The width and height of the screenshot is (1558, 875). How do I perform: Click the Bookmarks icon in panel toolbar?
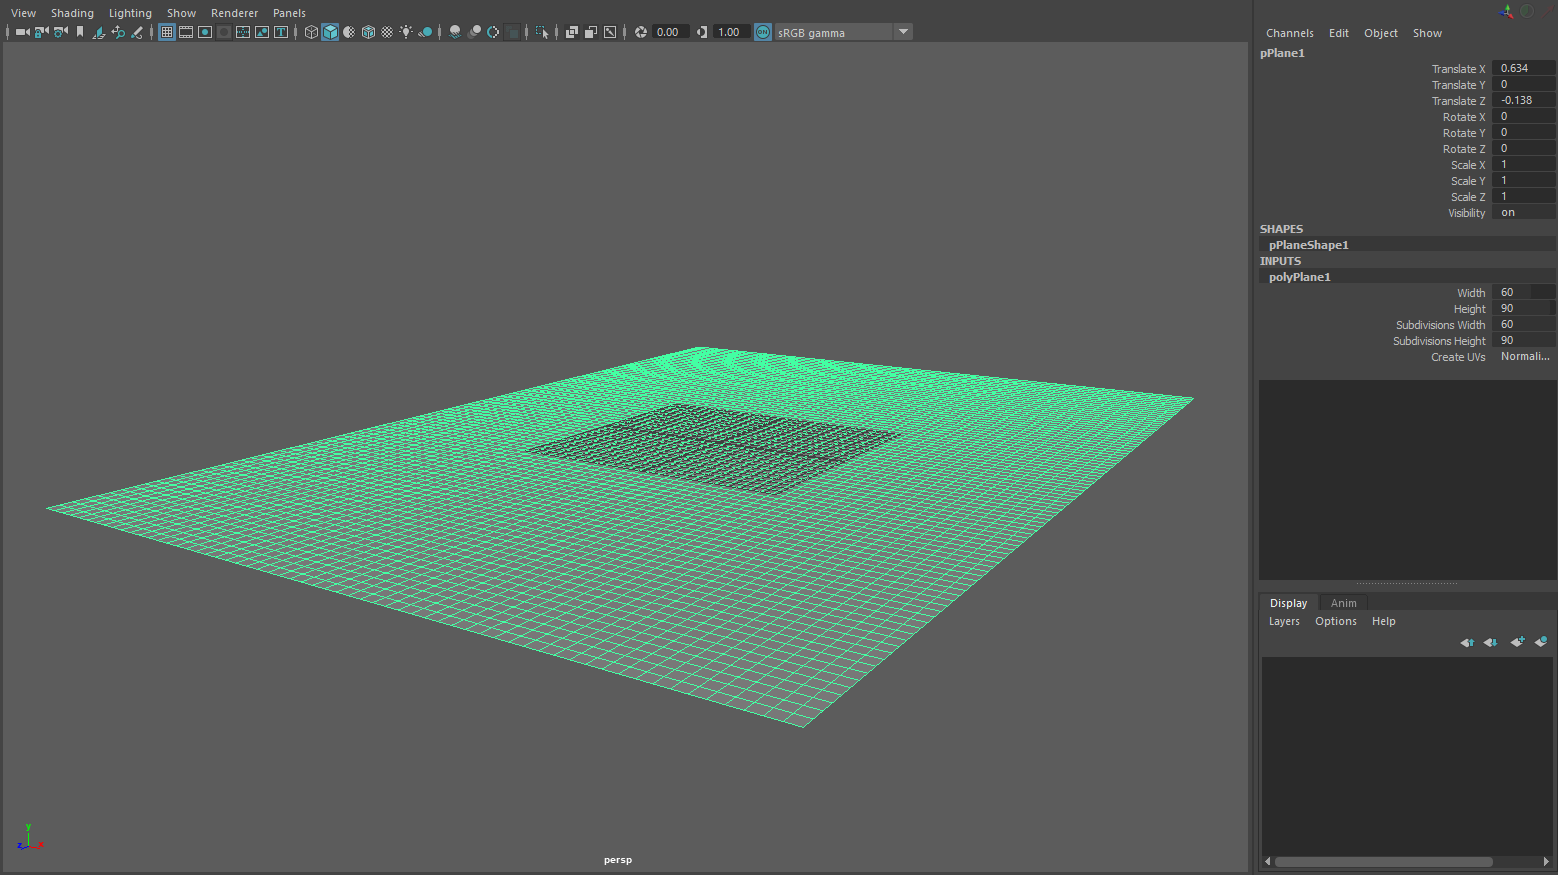(80, 32)
